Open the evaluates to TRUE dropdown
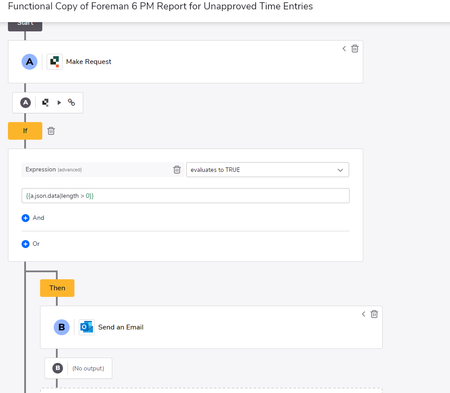The image size is (450, 393). 268,170
